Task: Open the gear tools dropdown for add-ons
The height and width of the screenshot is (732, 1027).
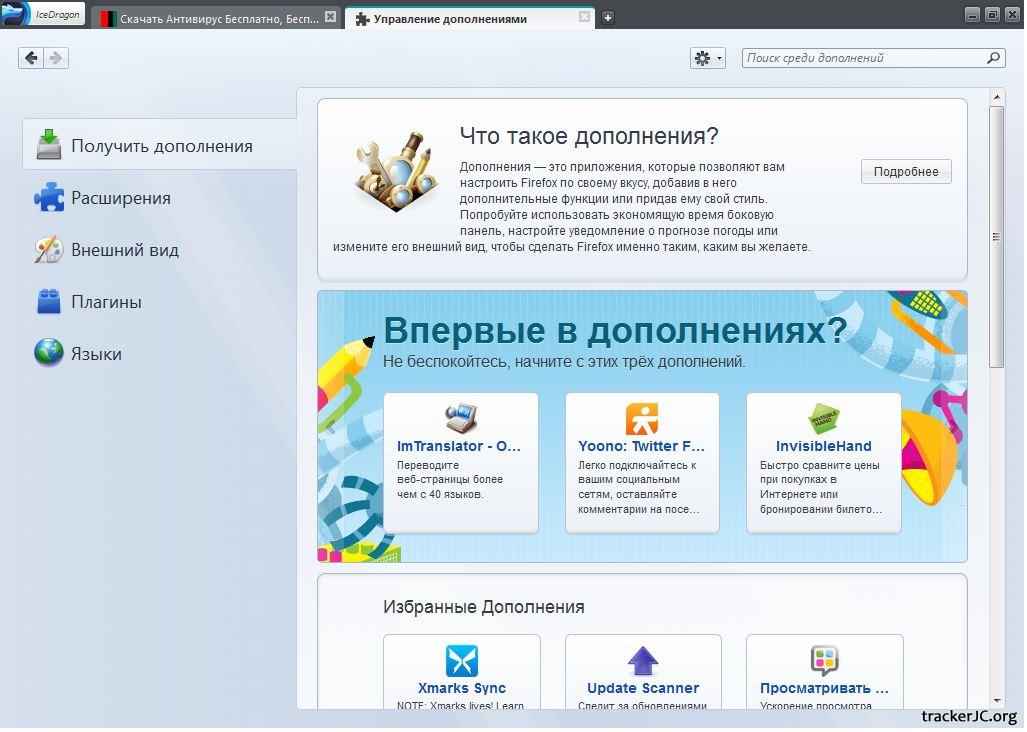Action: [x=707, y=58]
